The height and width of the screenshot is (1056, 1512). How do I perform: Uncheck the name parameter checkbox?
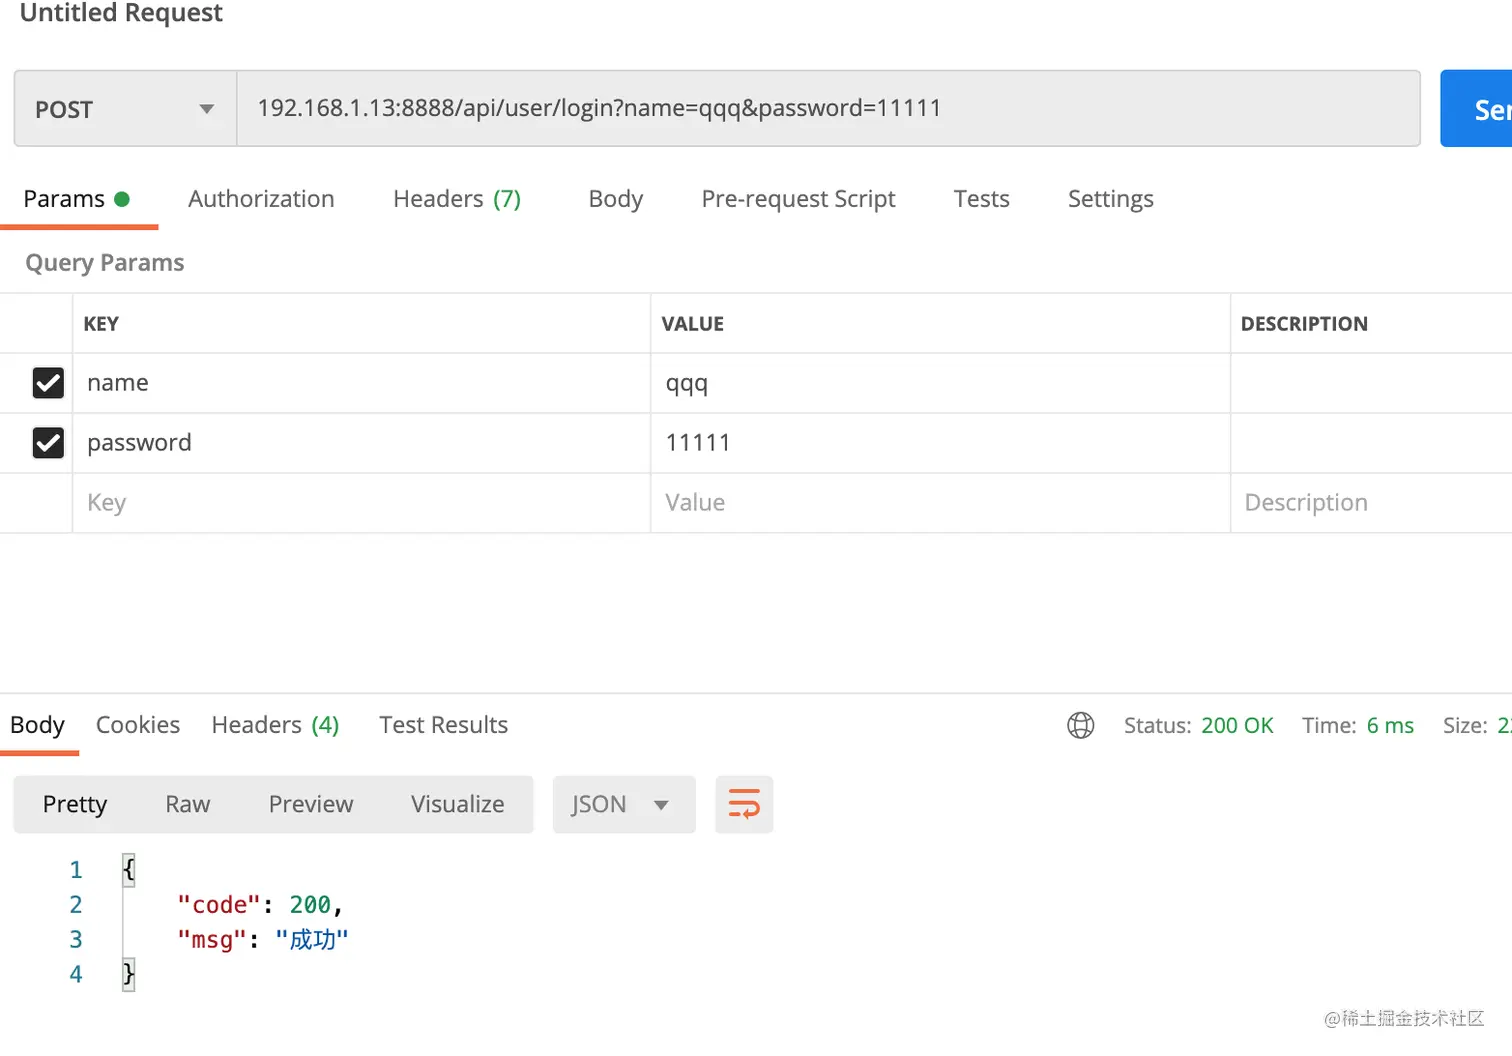[x=48, y=383]
